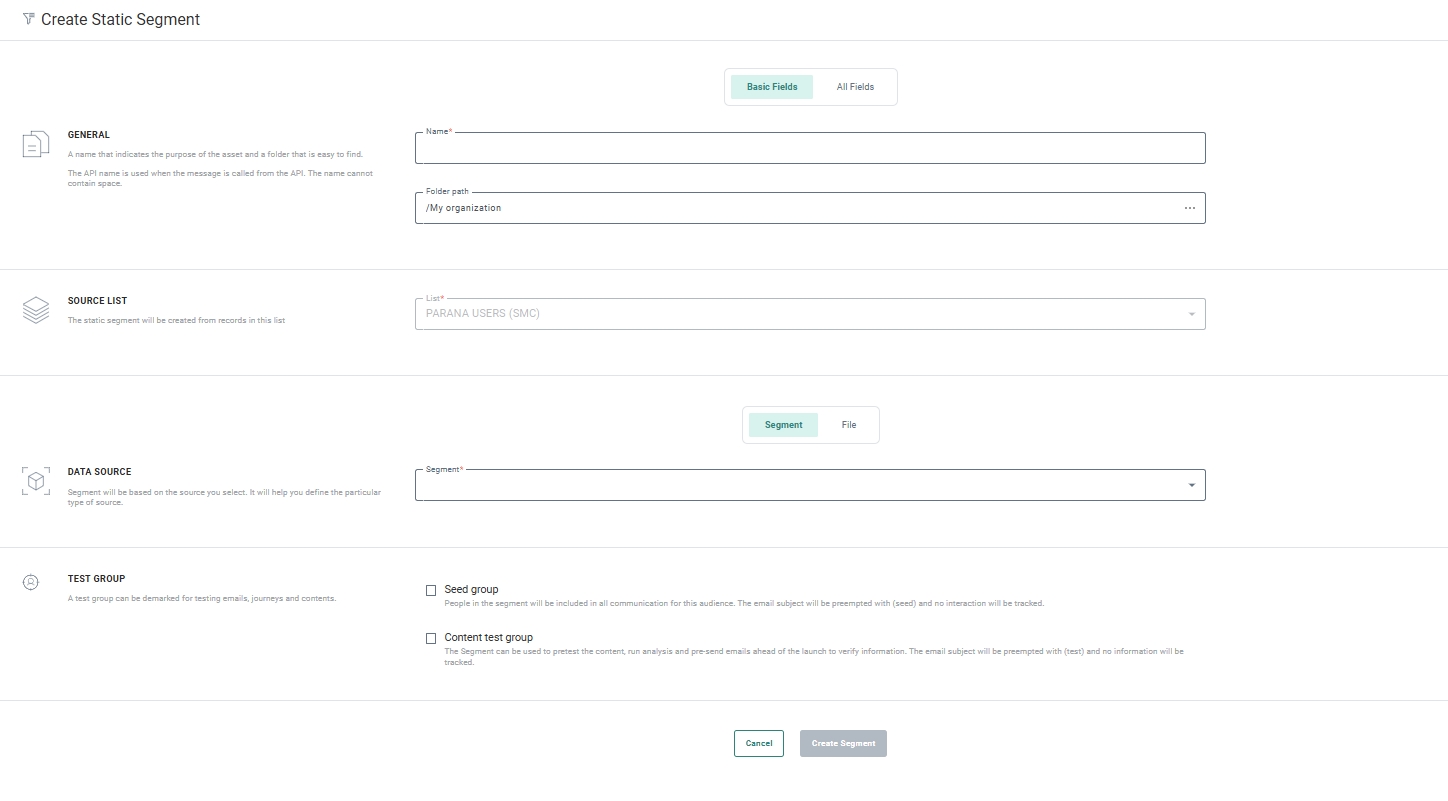Enable the Seed group checkbox
Screen dimensions: 1448x801
431,590
